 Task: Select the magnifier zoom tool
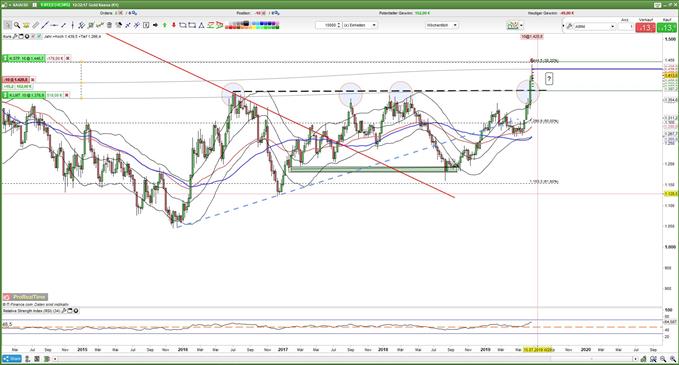tap(17, 25)
